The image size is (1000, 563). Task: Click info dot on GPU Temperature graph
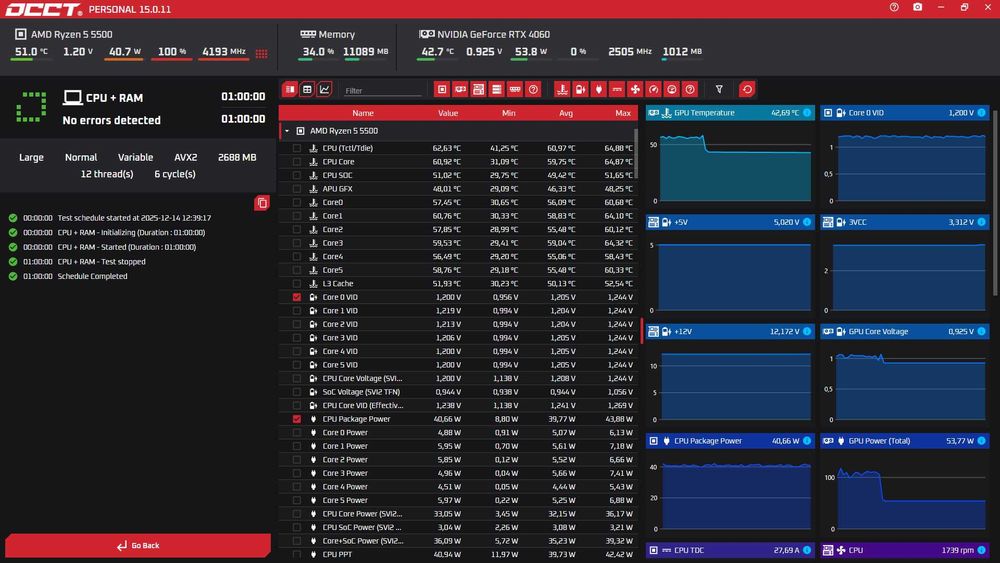click(807, 113)
